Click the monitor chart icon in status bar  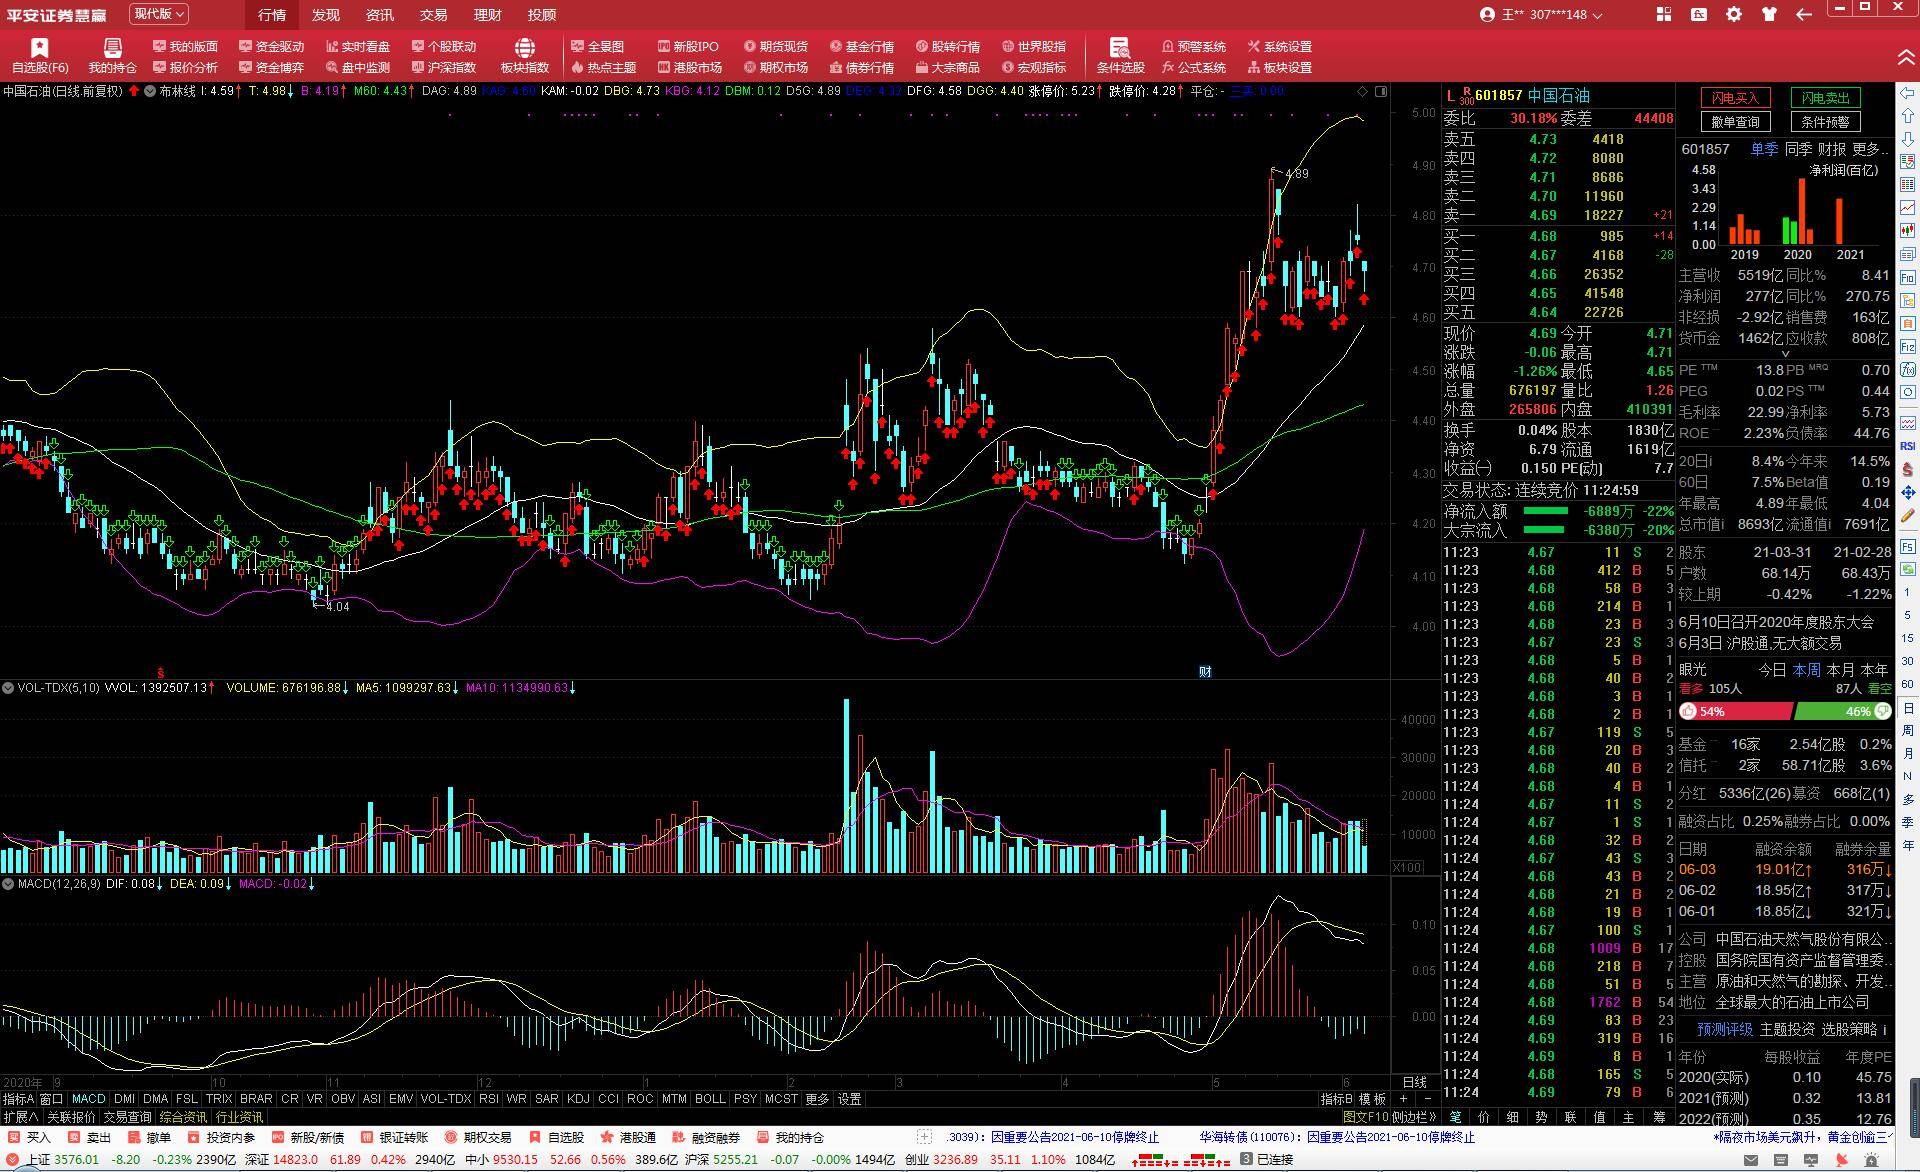click(1811, 1160)
